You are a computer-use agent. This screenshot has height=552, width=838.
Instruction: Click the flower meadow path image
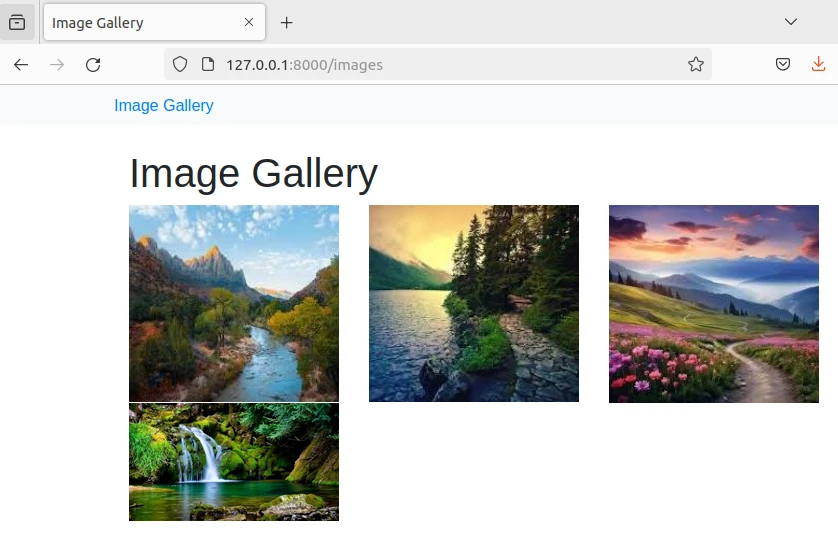tap(714, 303)
